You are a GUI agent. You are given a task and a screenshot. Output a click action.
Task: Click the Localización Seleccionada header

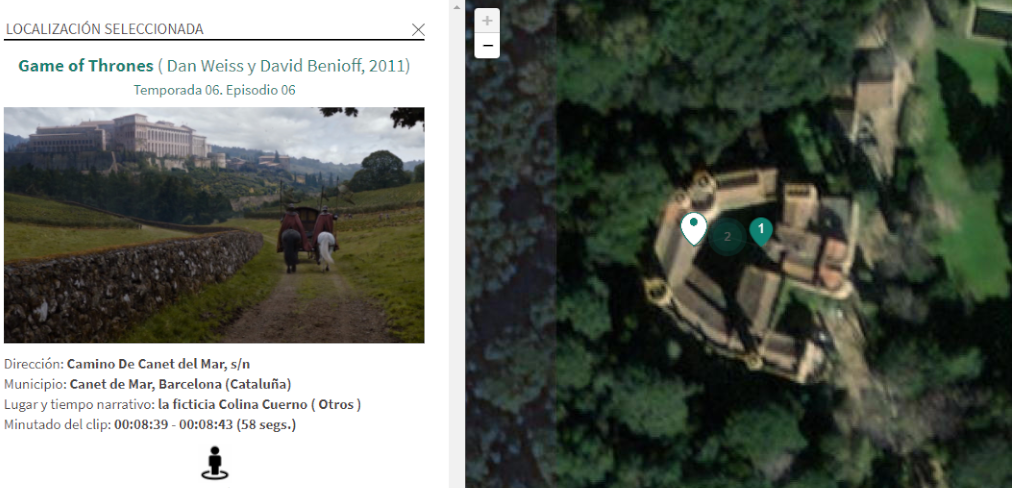click(x=105, y=29)
